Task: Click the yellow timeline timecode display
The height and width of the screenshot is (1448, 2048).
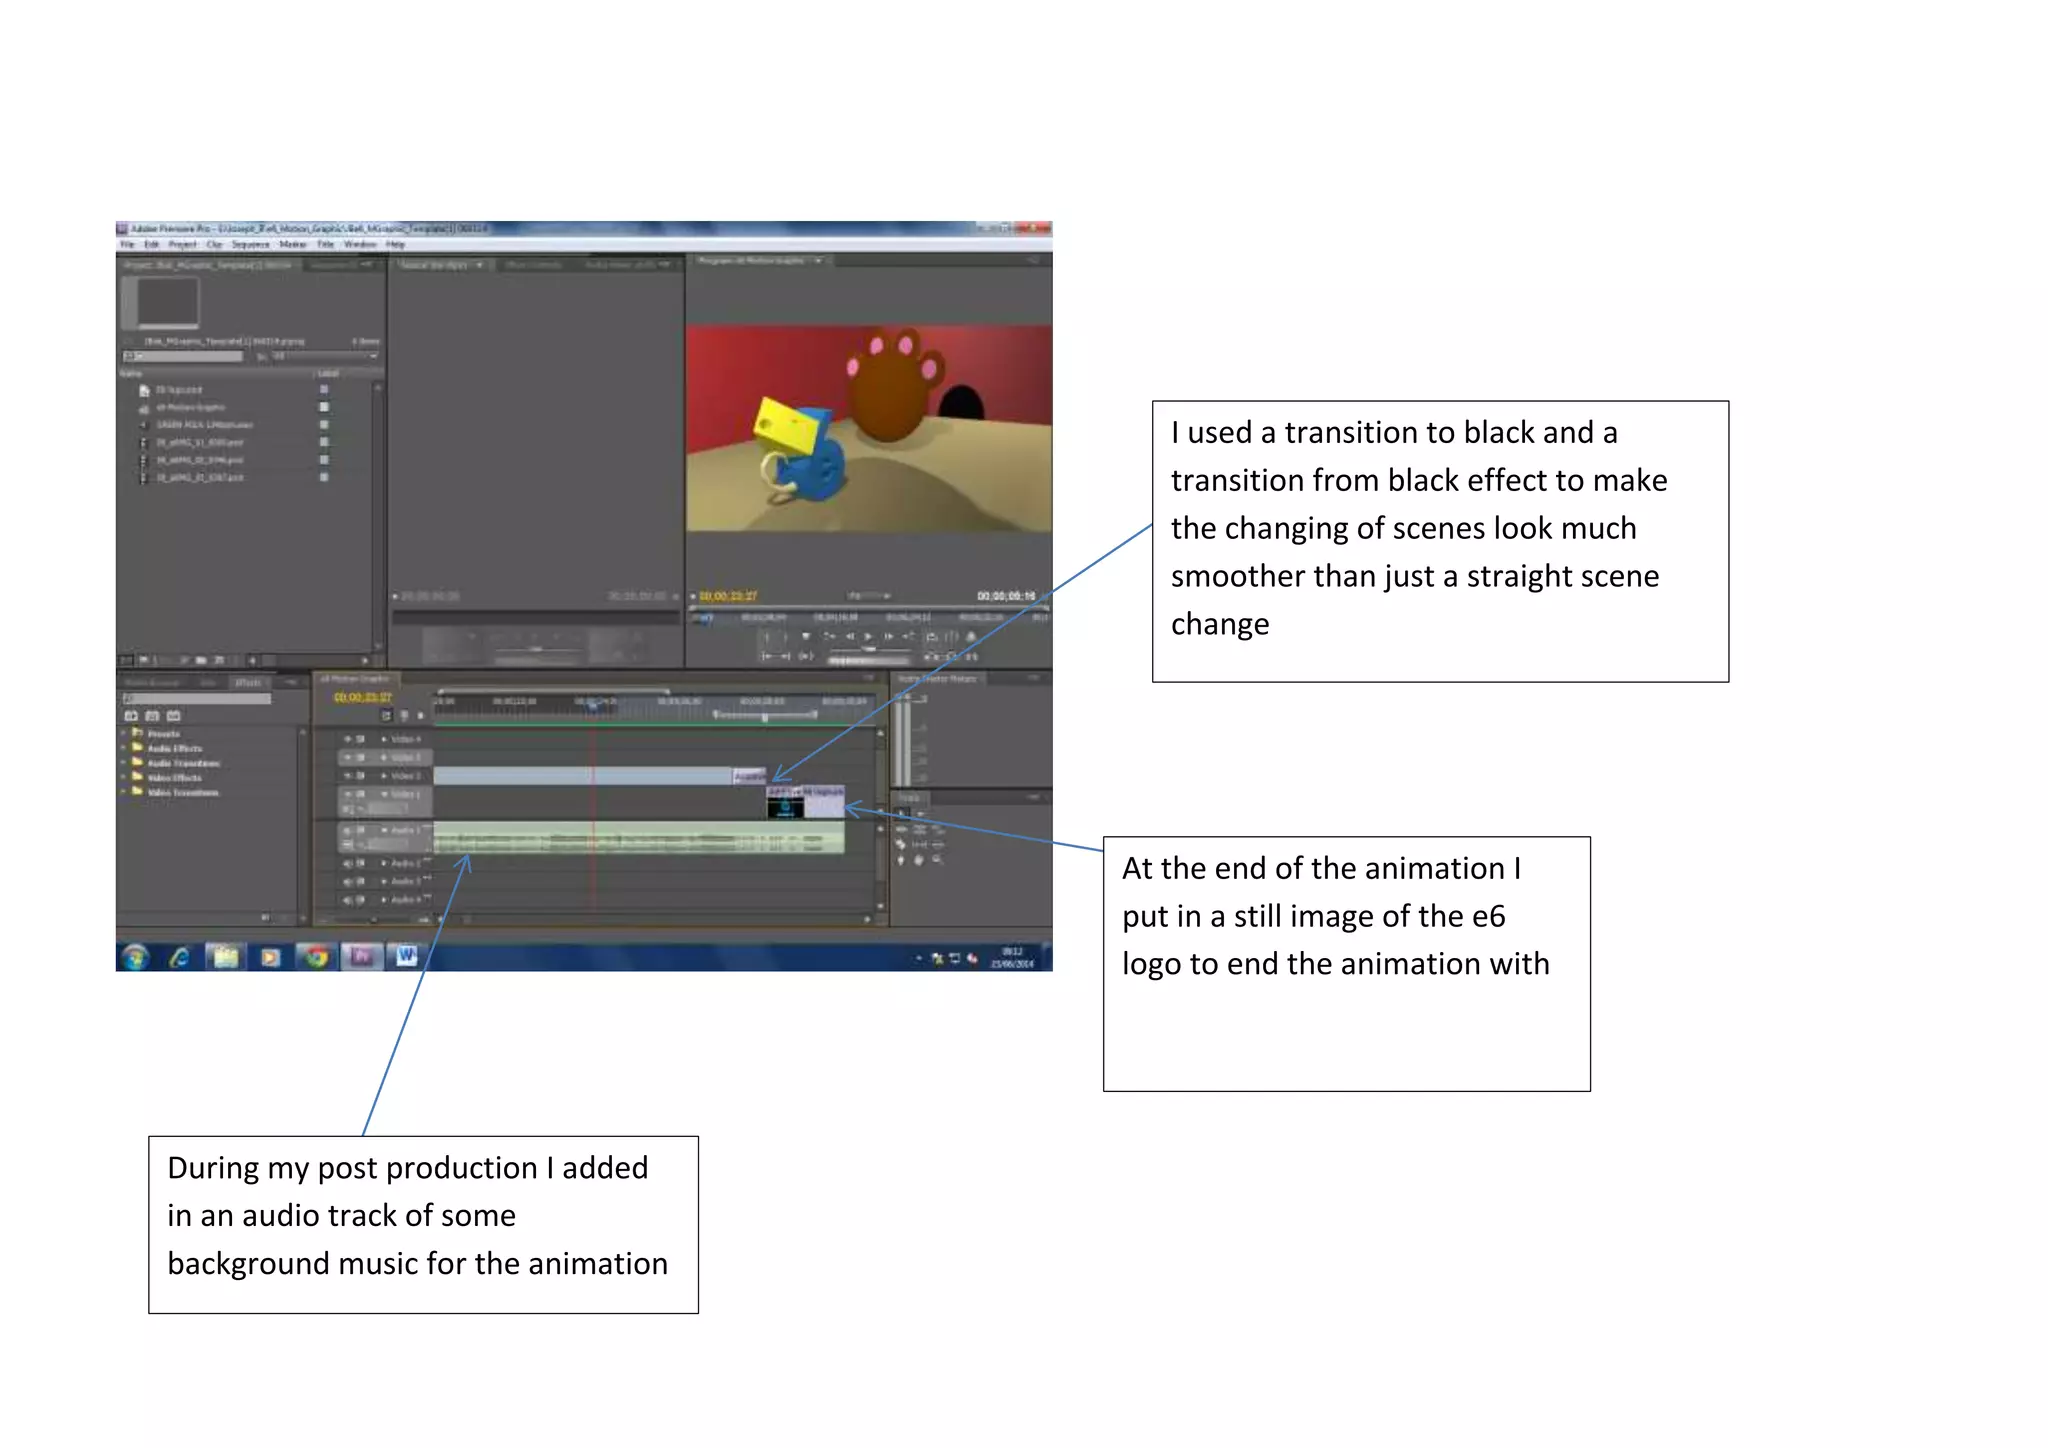Action: (x=362, y=698)
